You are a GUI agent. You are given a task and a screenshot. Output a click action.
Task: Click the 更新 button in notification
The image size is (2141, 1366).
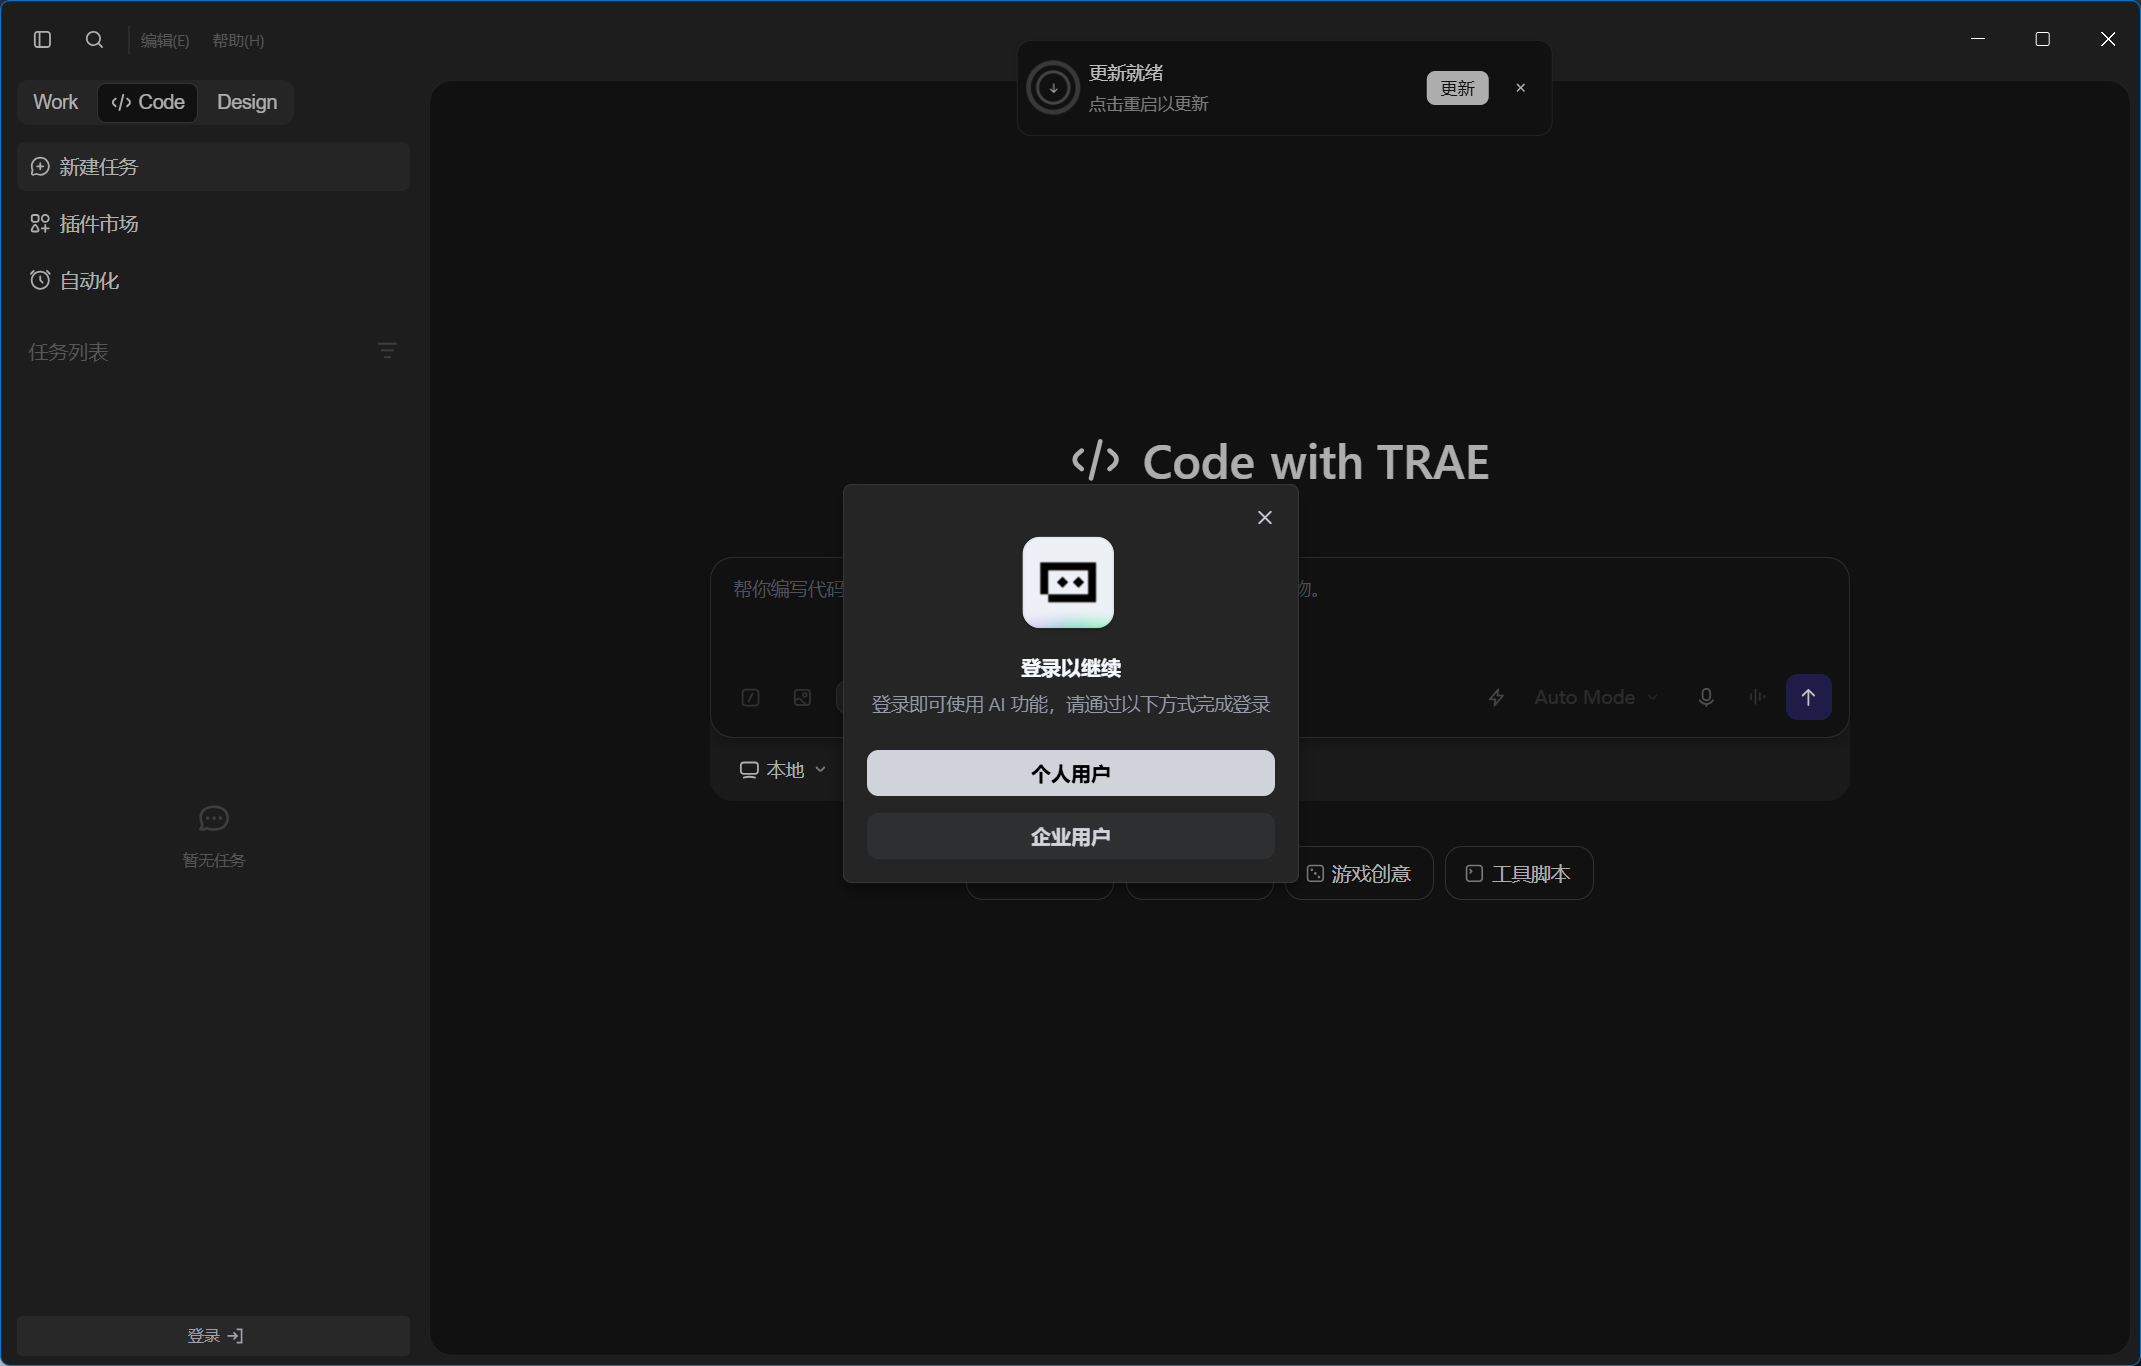[x=1457, y=88]
